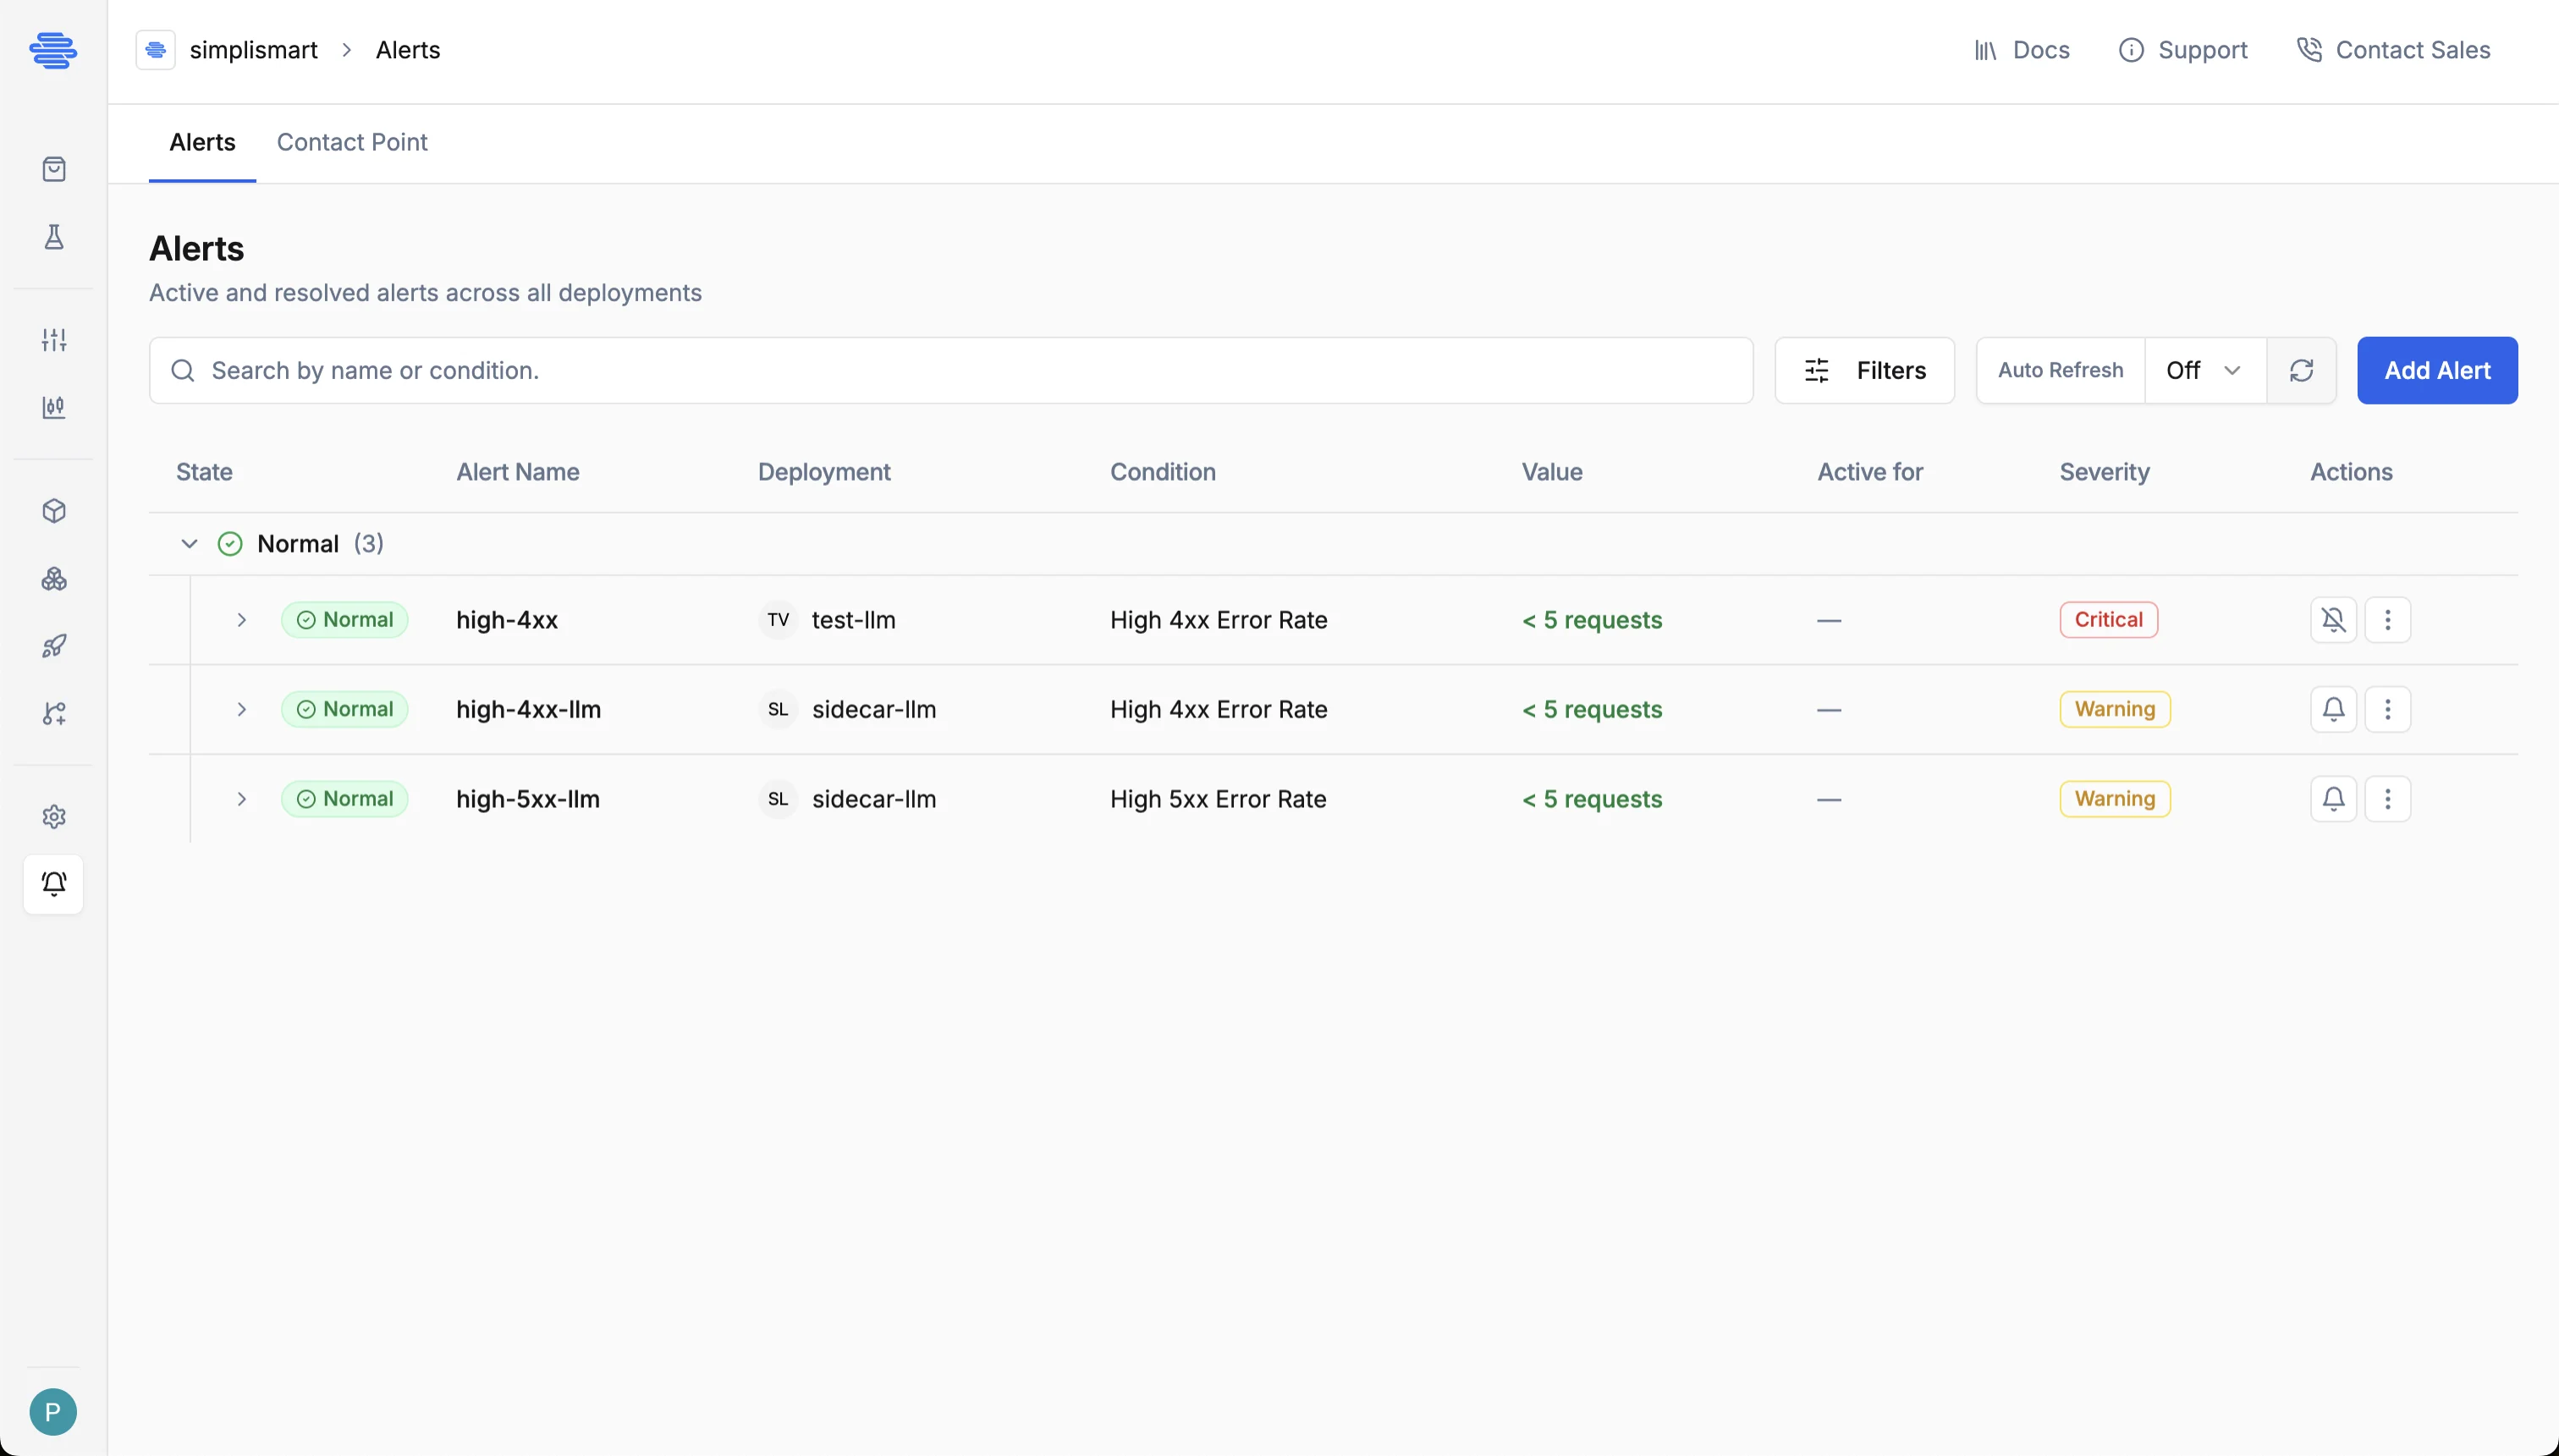Open the stacked cubes icon in sidebar
Image resolution: width=2559 pixels, height=1456 pixels.
coord(54,579)
